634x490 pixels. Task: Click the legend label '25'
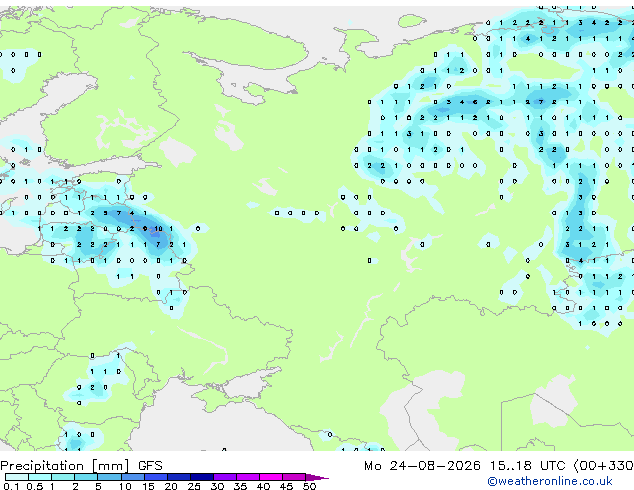click(194, 486)
